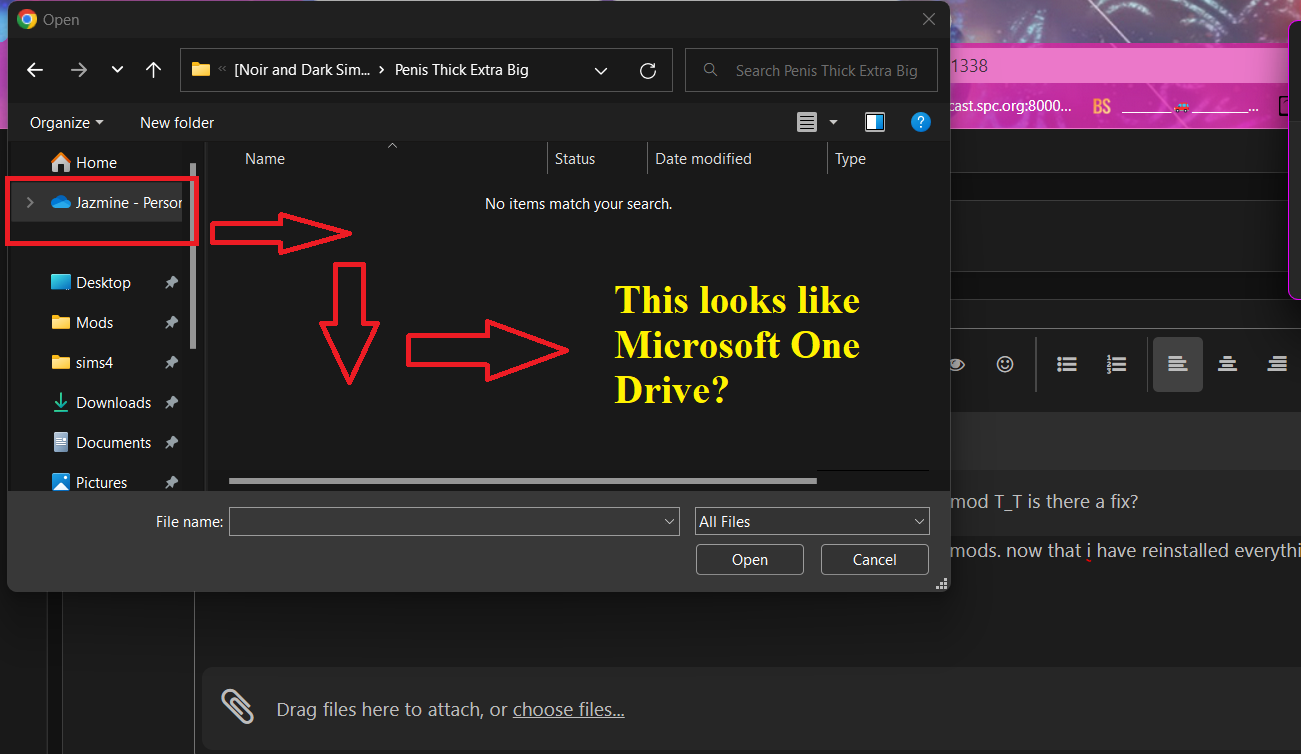Open the Pictures quick access folder
Image resolution: width=1301 pixels, height=754 pixels.
tap(102, 482)
